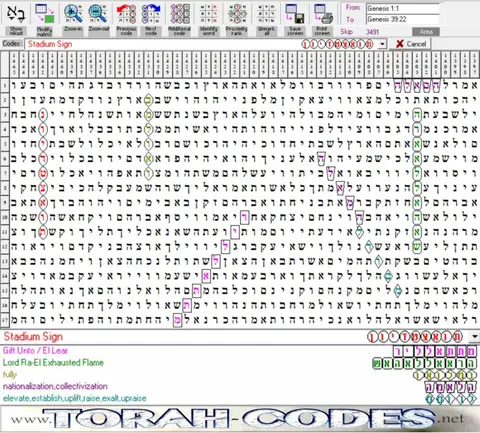This screenshot has width=480, height=433.
Task: Expand the lower Stadium Sign list dropdown arrow
Action: click(x=475, y=337)
